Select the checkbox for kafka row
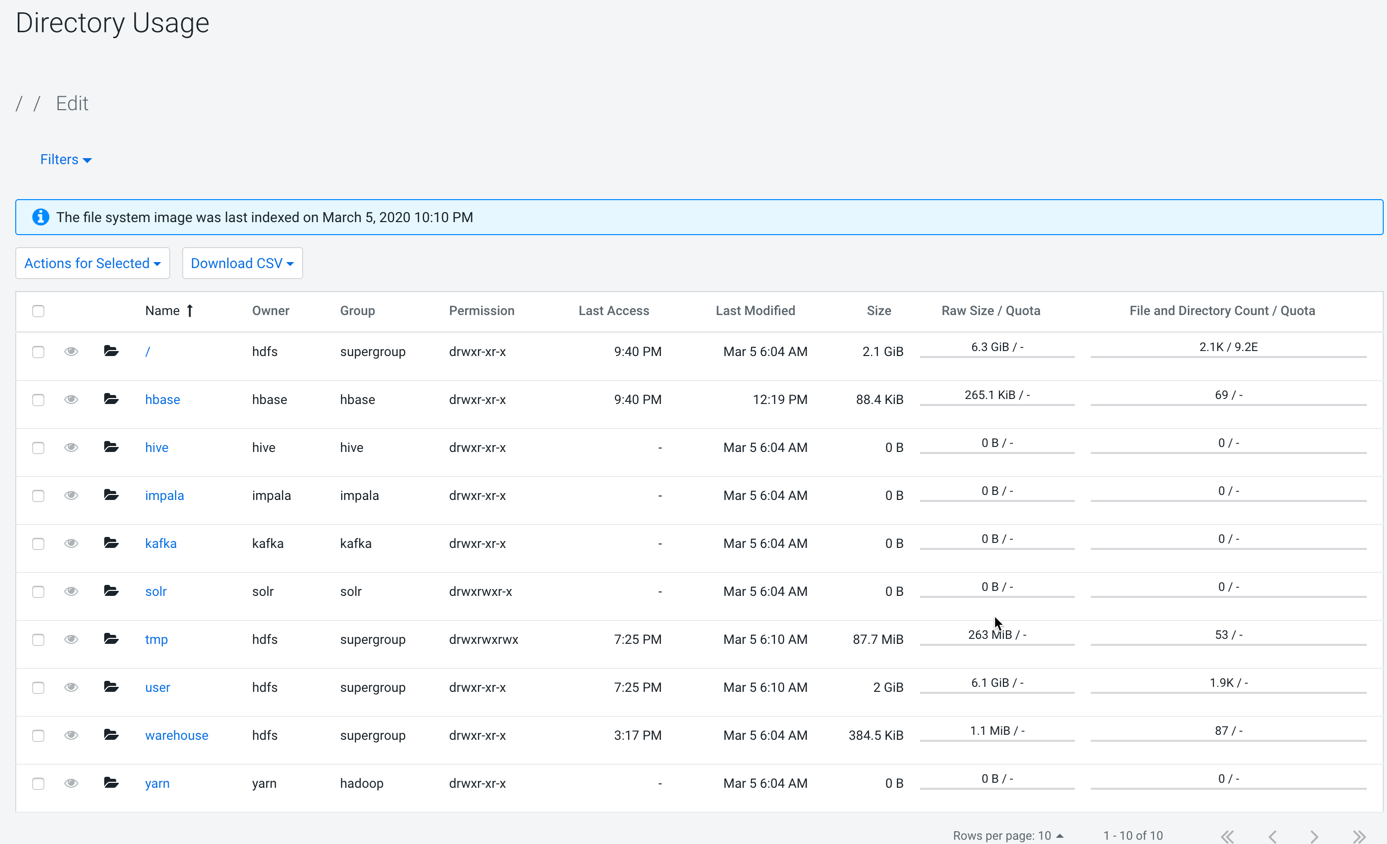 click(38, 543)
